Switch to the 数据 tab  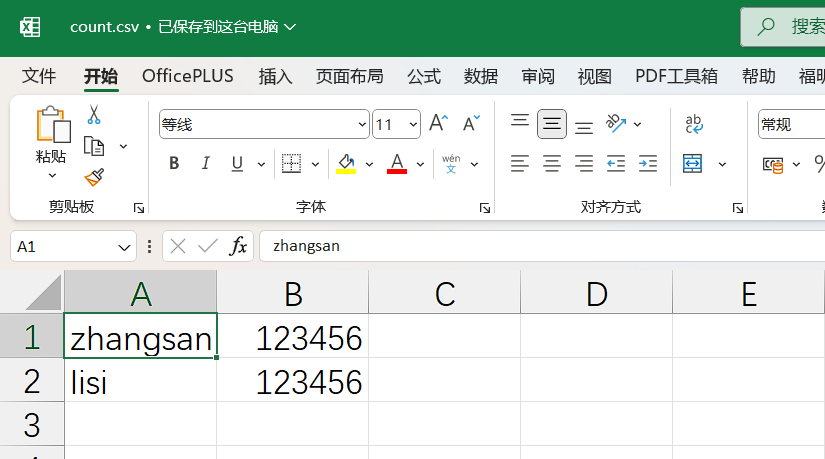480,76
